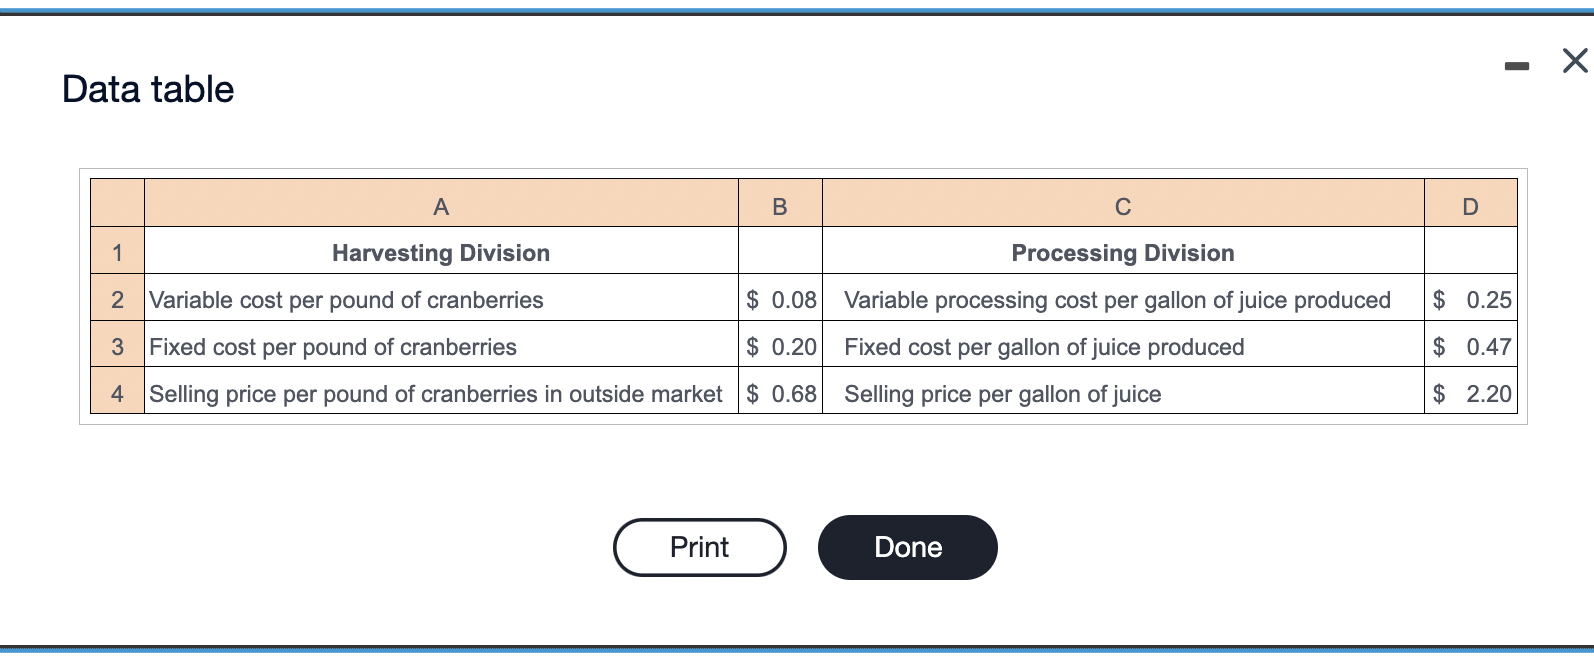Select column header D

point(1469,206)
